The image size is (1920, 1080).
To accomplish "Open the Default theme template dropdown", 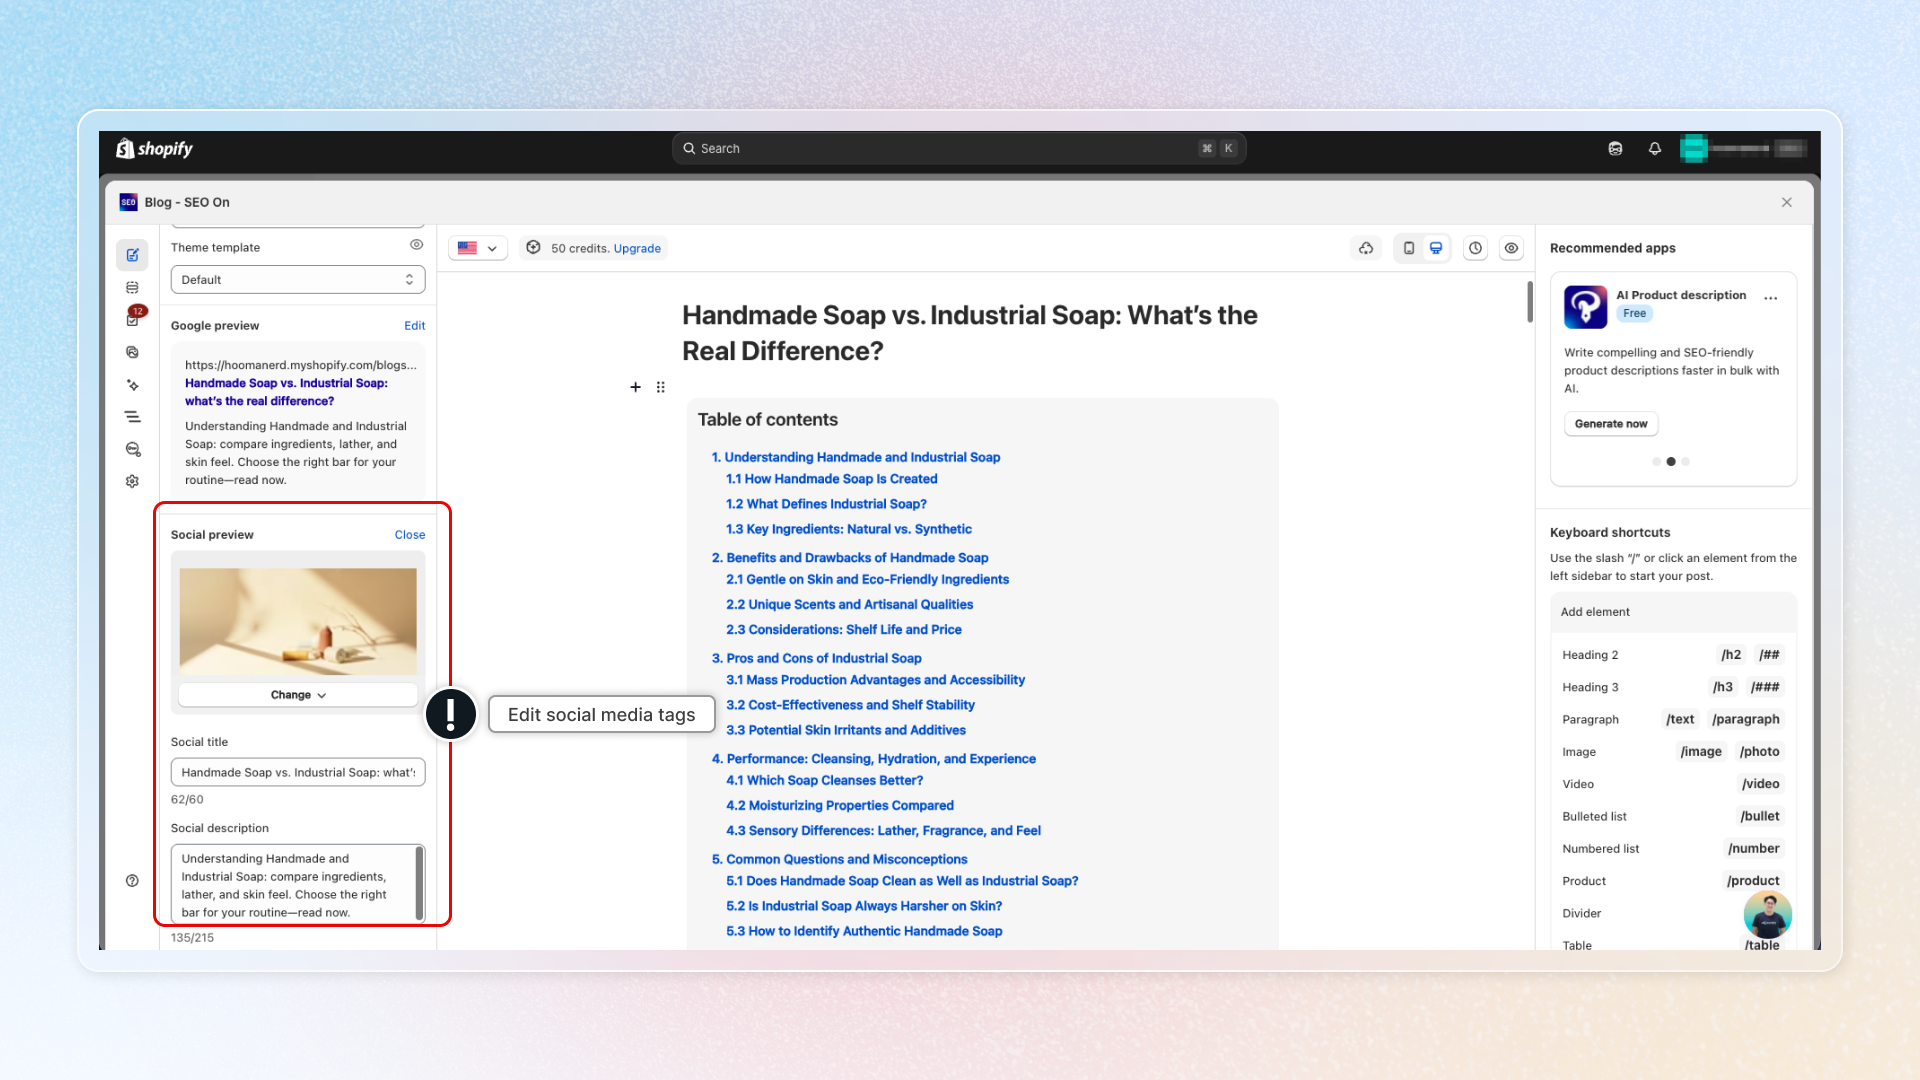I will (x=297, y=280).
